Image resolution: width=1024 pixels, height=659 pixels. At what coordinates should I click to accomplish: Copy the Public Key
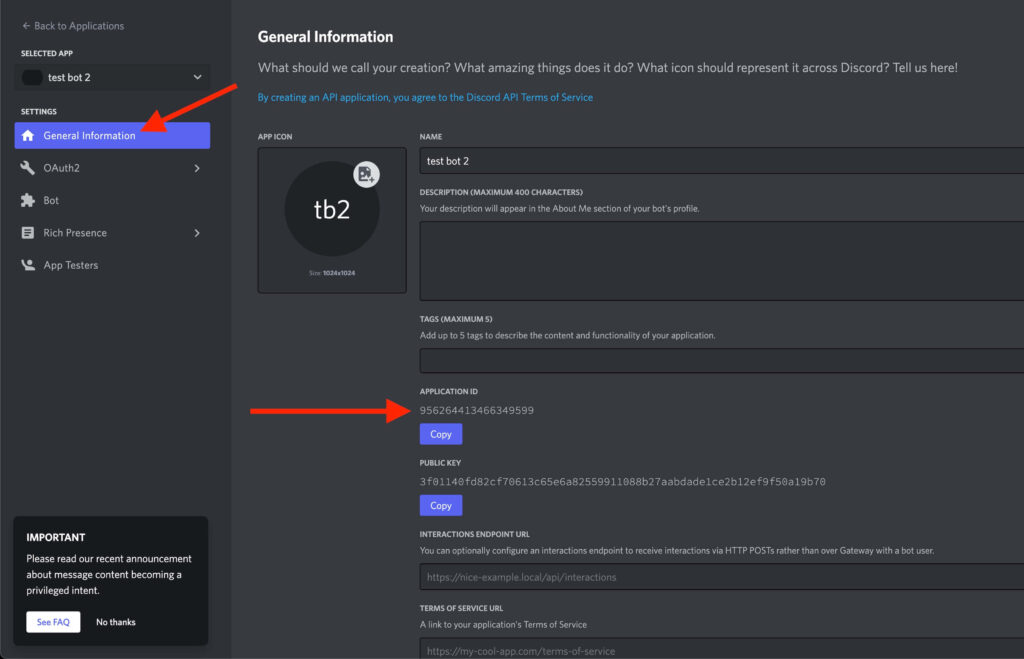pyautogui.click(x=441, y=506)
